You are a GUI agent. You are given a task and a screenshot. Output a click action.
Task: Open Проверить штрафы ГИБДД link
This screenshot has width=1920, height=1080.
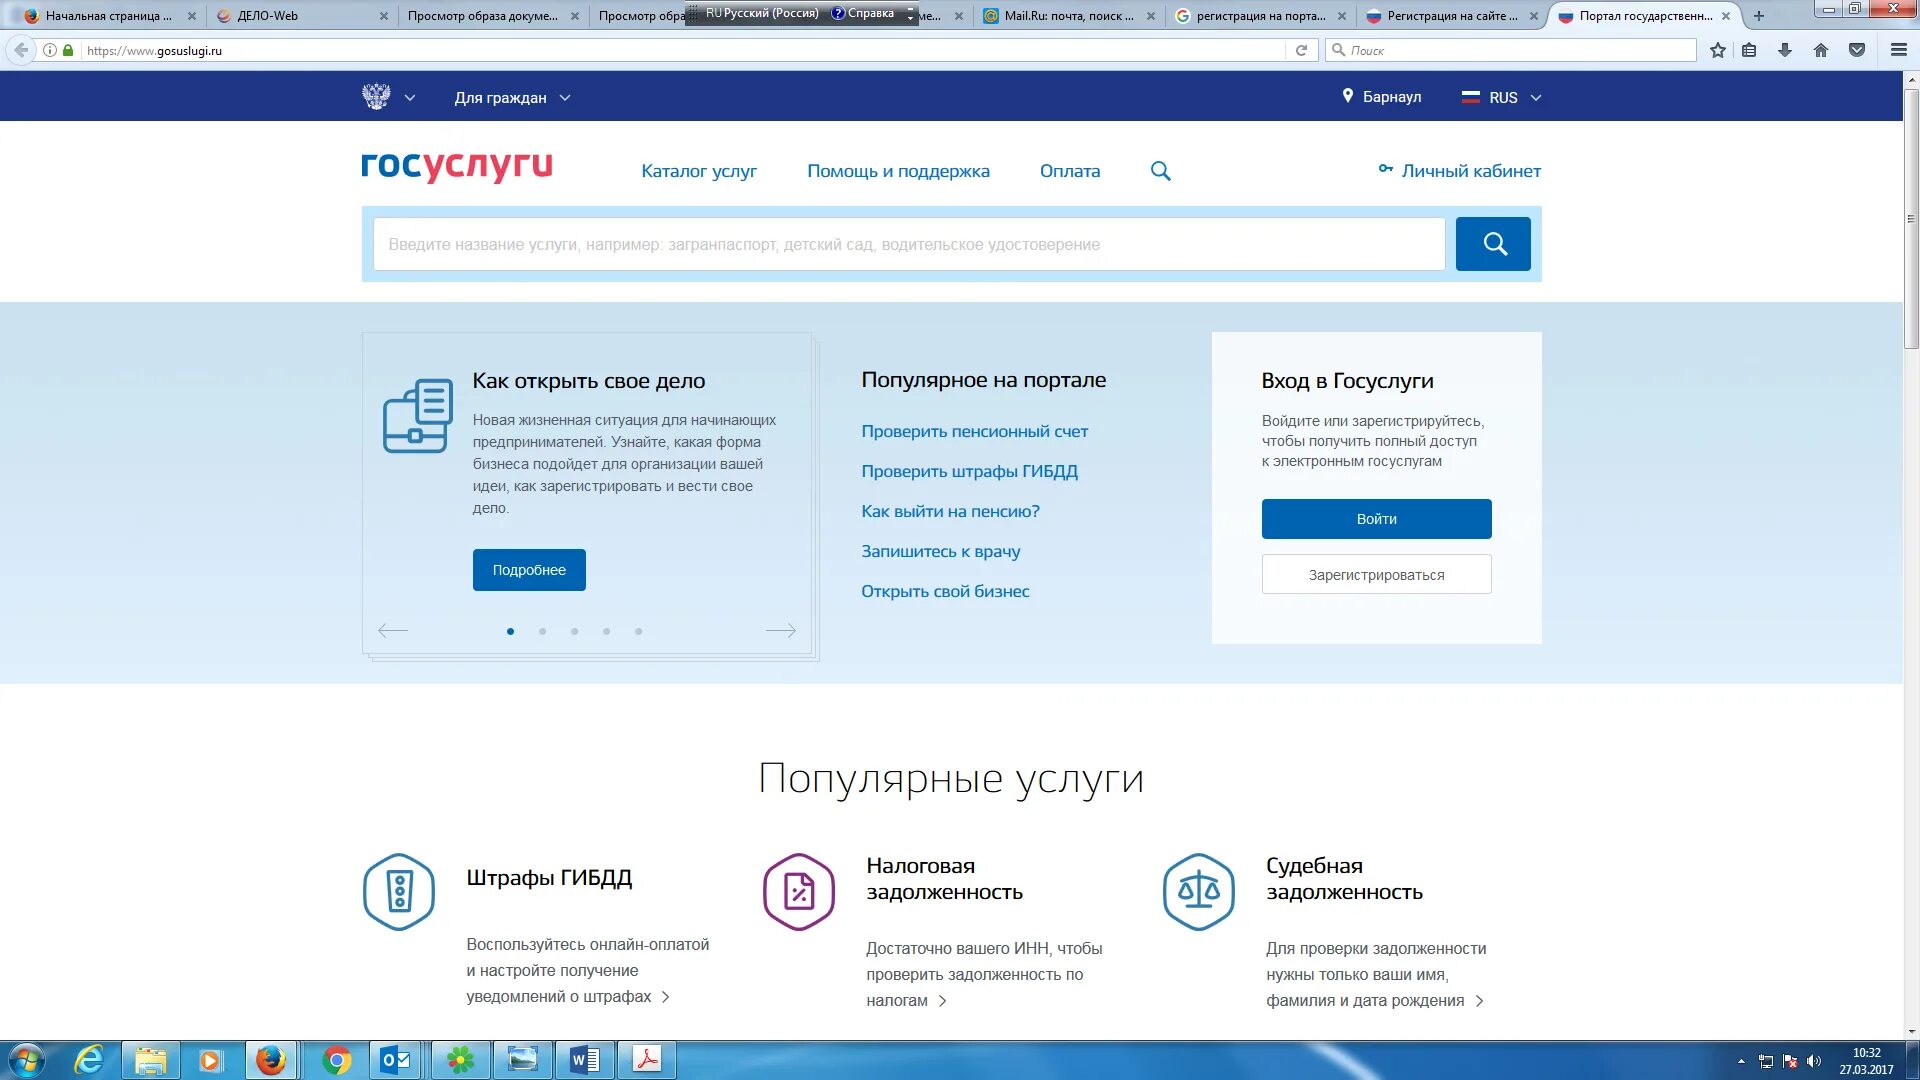tap(969, 471)
